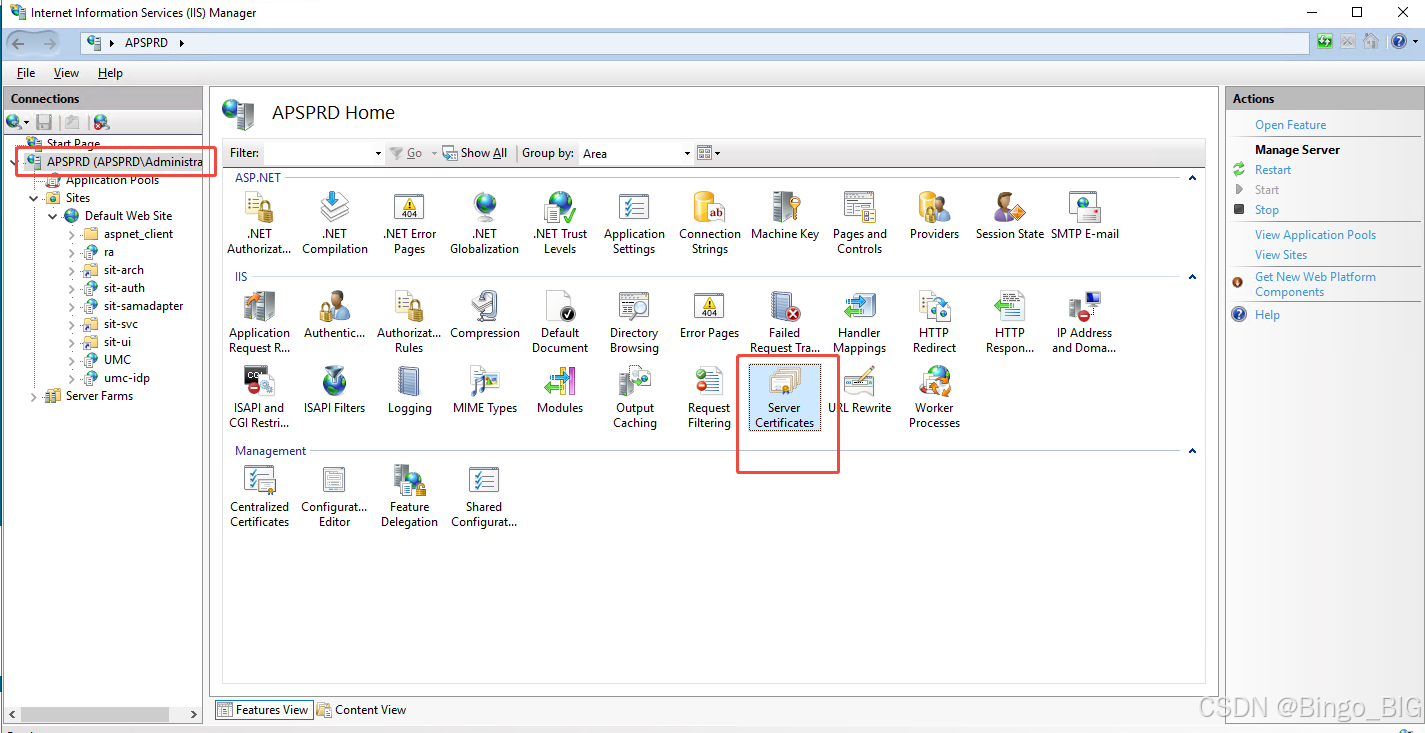
Task: Open the Worker Processes feature
Action: point(934,397)
